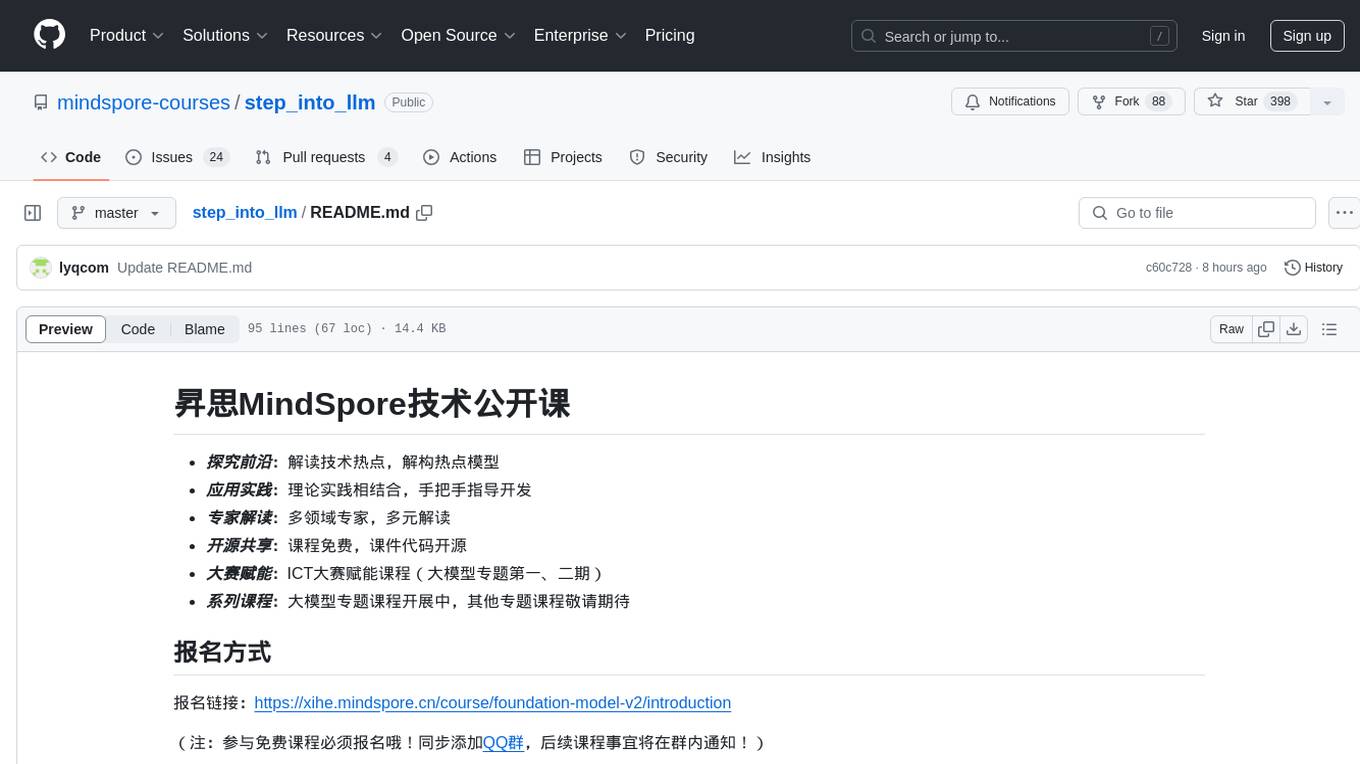Copy the README.md file path

(424, 213)
